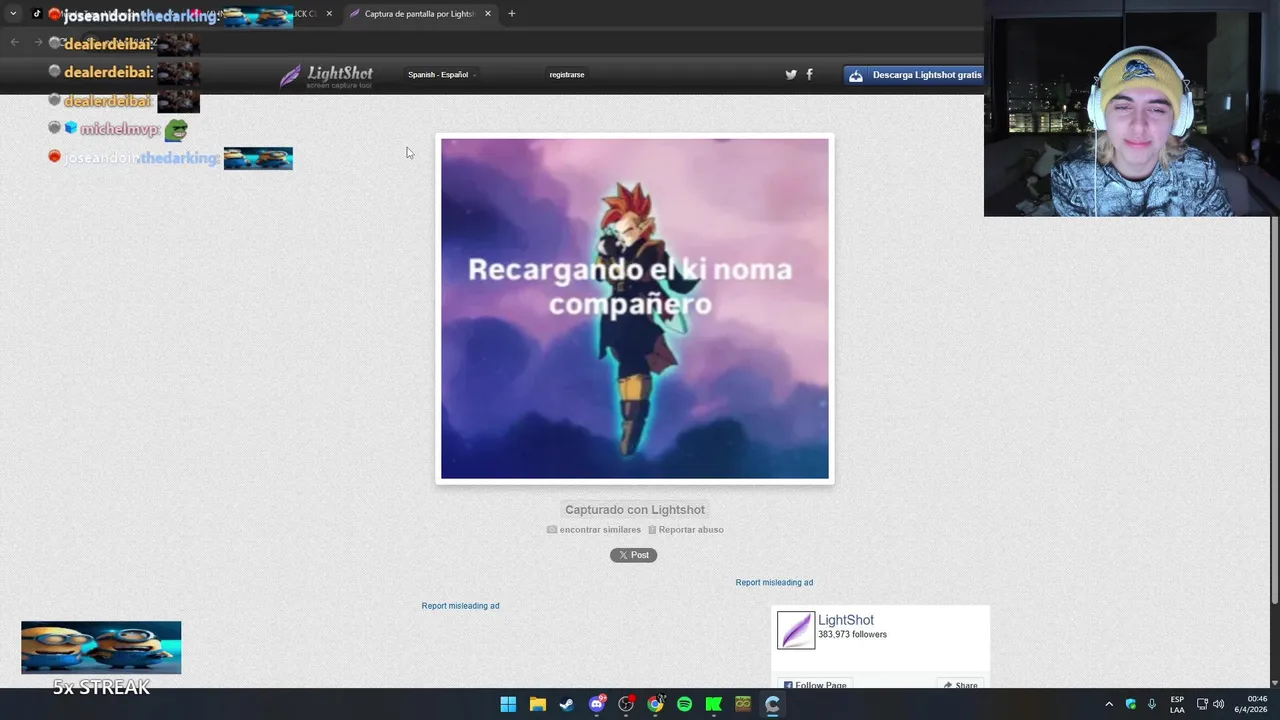This screenshot has height=720, width=1280.
Task: Expand the browser tab search chevron
Action: point(13,14)
